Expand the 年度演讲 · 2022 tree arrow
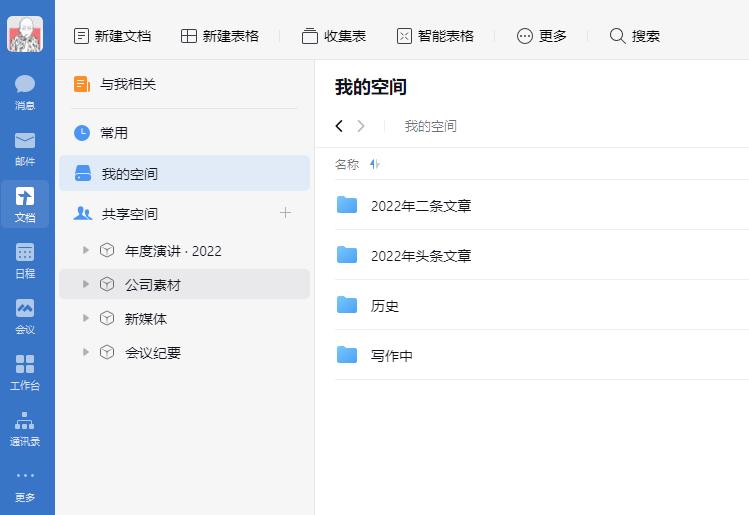749x515 pixels. click(86, 250)
